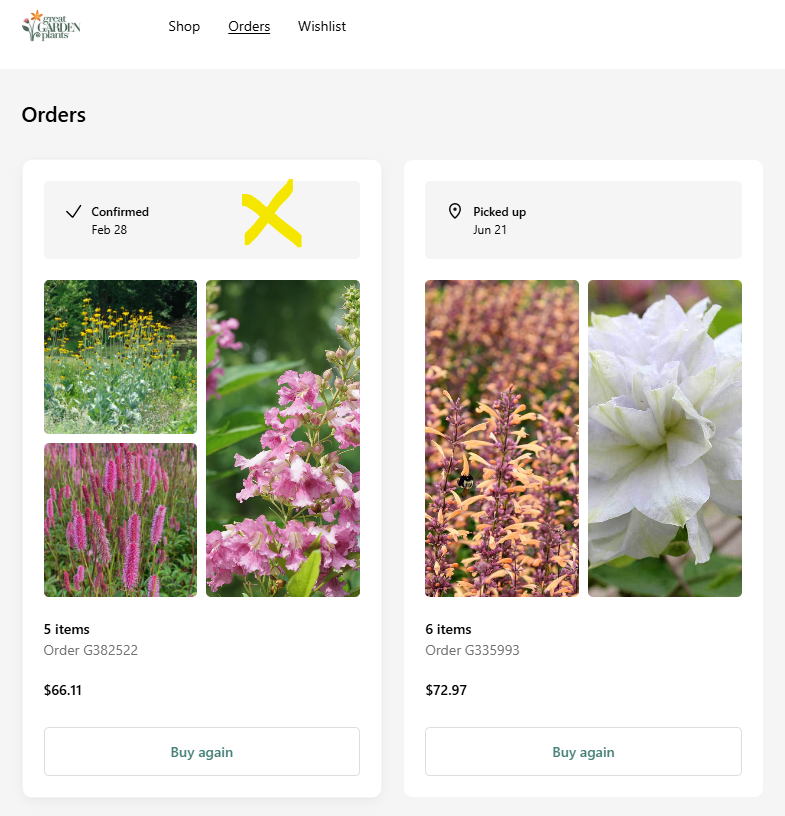Click the 6 items label
Screen dimensions: 785x816
click(448, 629)
